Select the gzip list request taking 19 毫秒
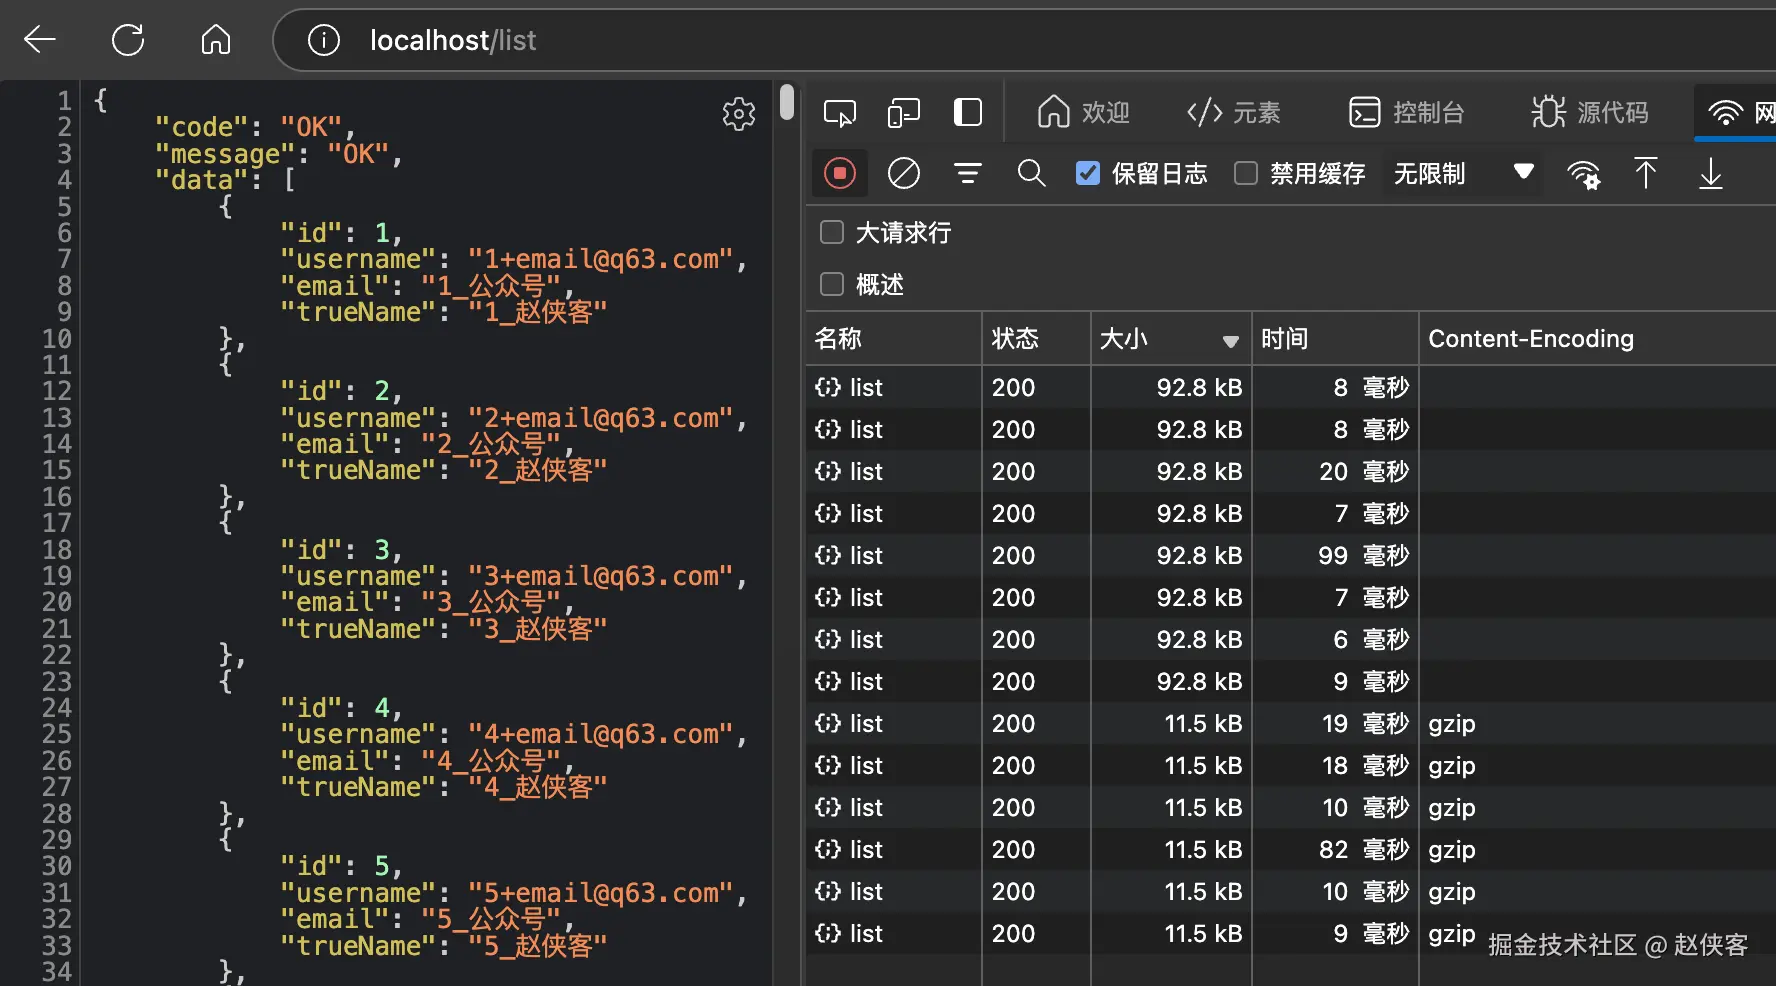1776x986 pixels. [1291, 723]
